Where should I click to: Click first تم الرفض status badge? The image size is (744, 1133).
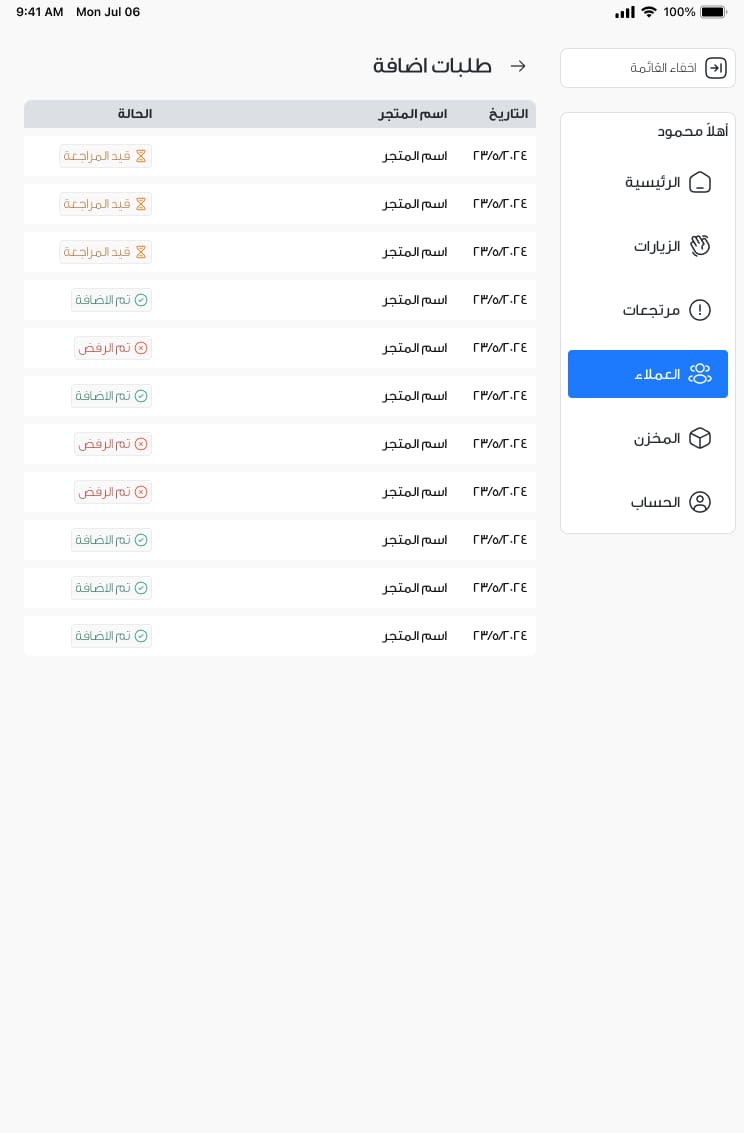tap(113, 348)
